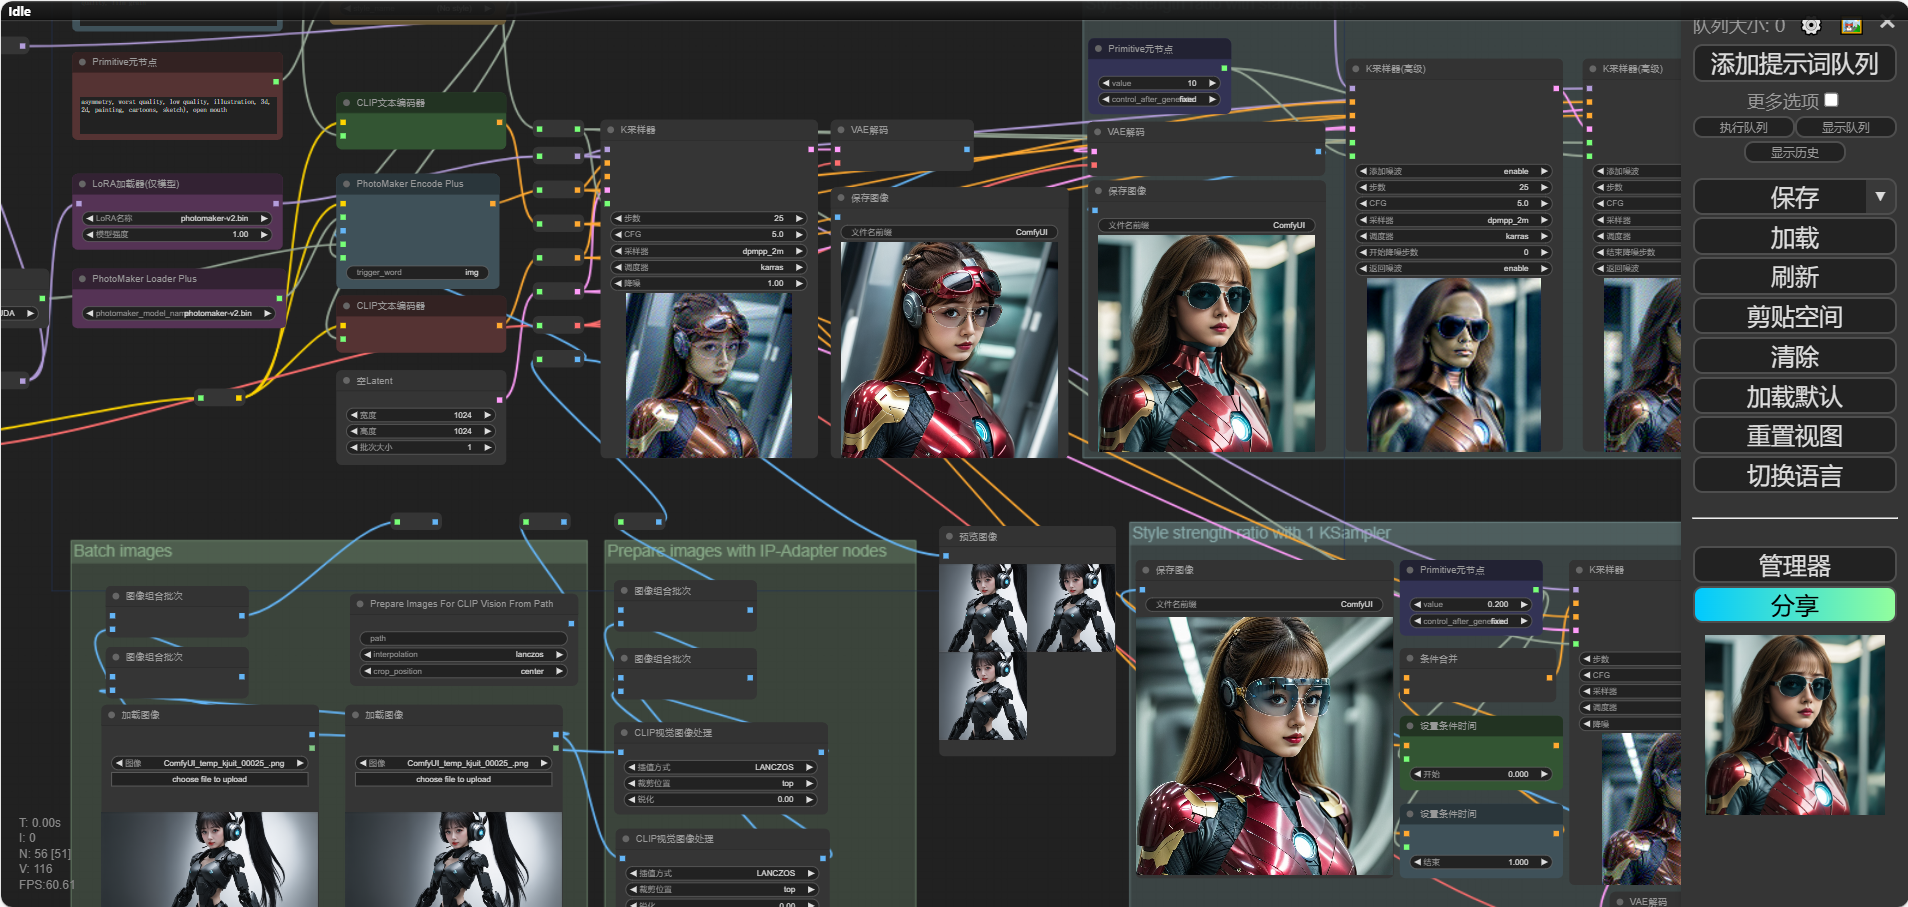Image resolution: width=1908 pixels, height=907 pixels.
Task: Open control_after_generate fixed combo in top Primitive
Action: (1159, 99)
